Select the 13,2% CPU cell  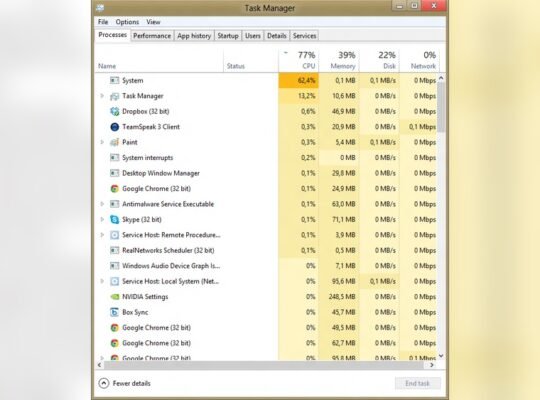point(299,96)
